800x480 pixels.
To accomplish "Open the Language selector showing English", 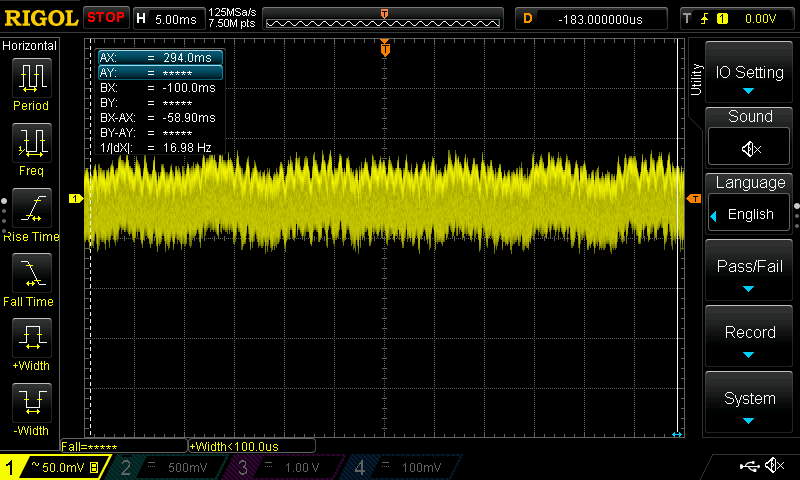I will point(750,214).
